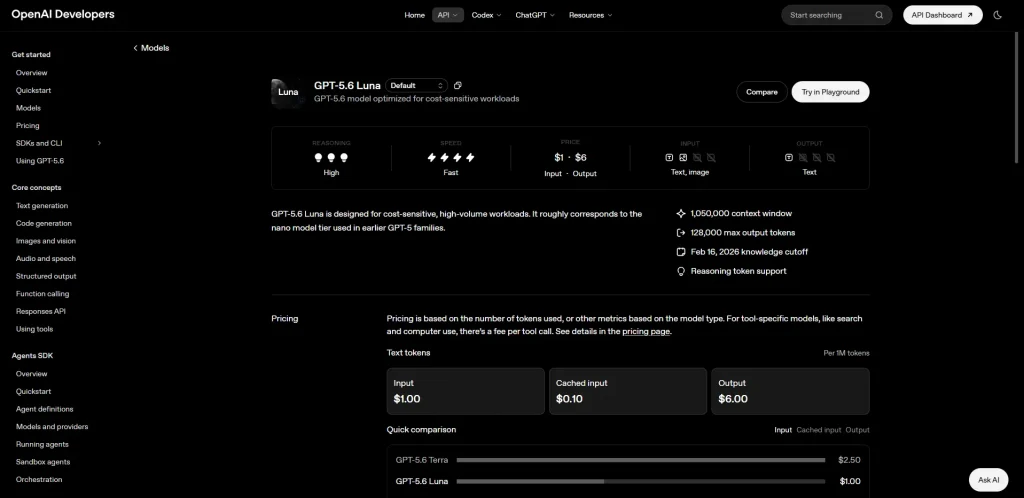Open the API menu dropdown
Viewport: 1024px width, 498px height.
coord(448,15)
